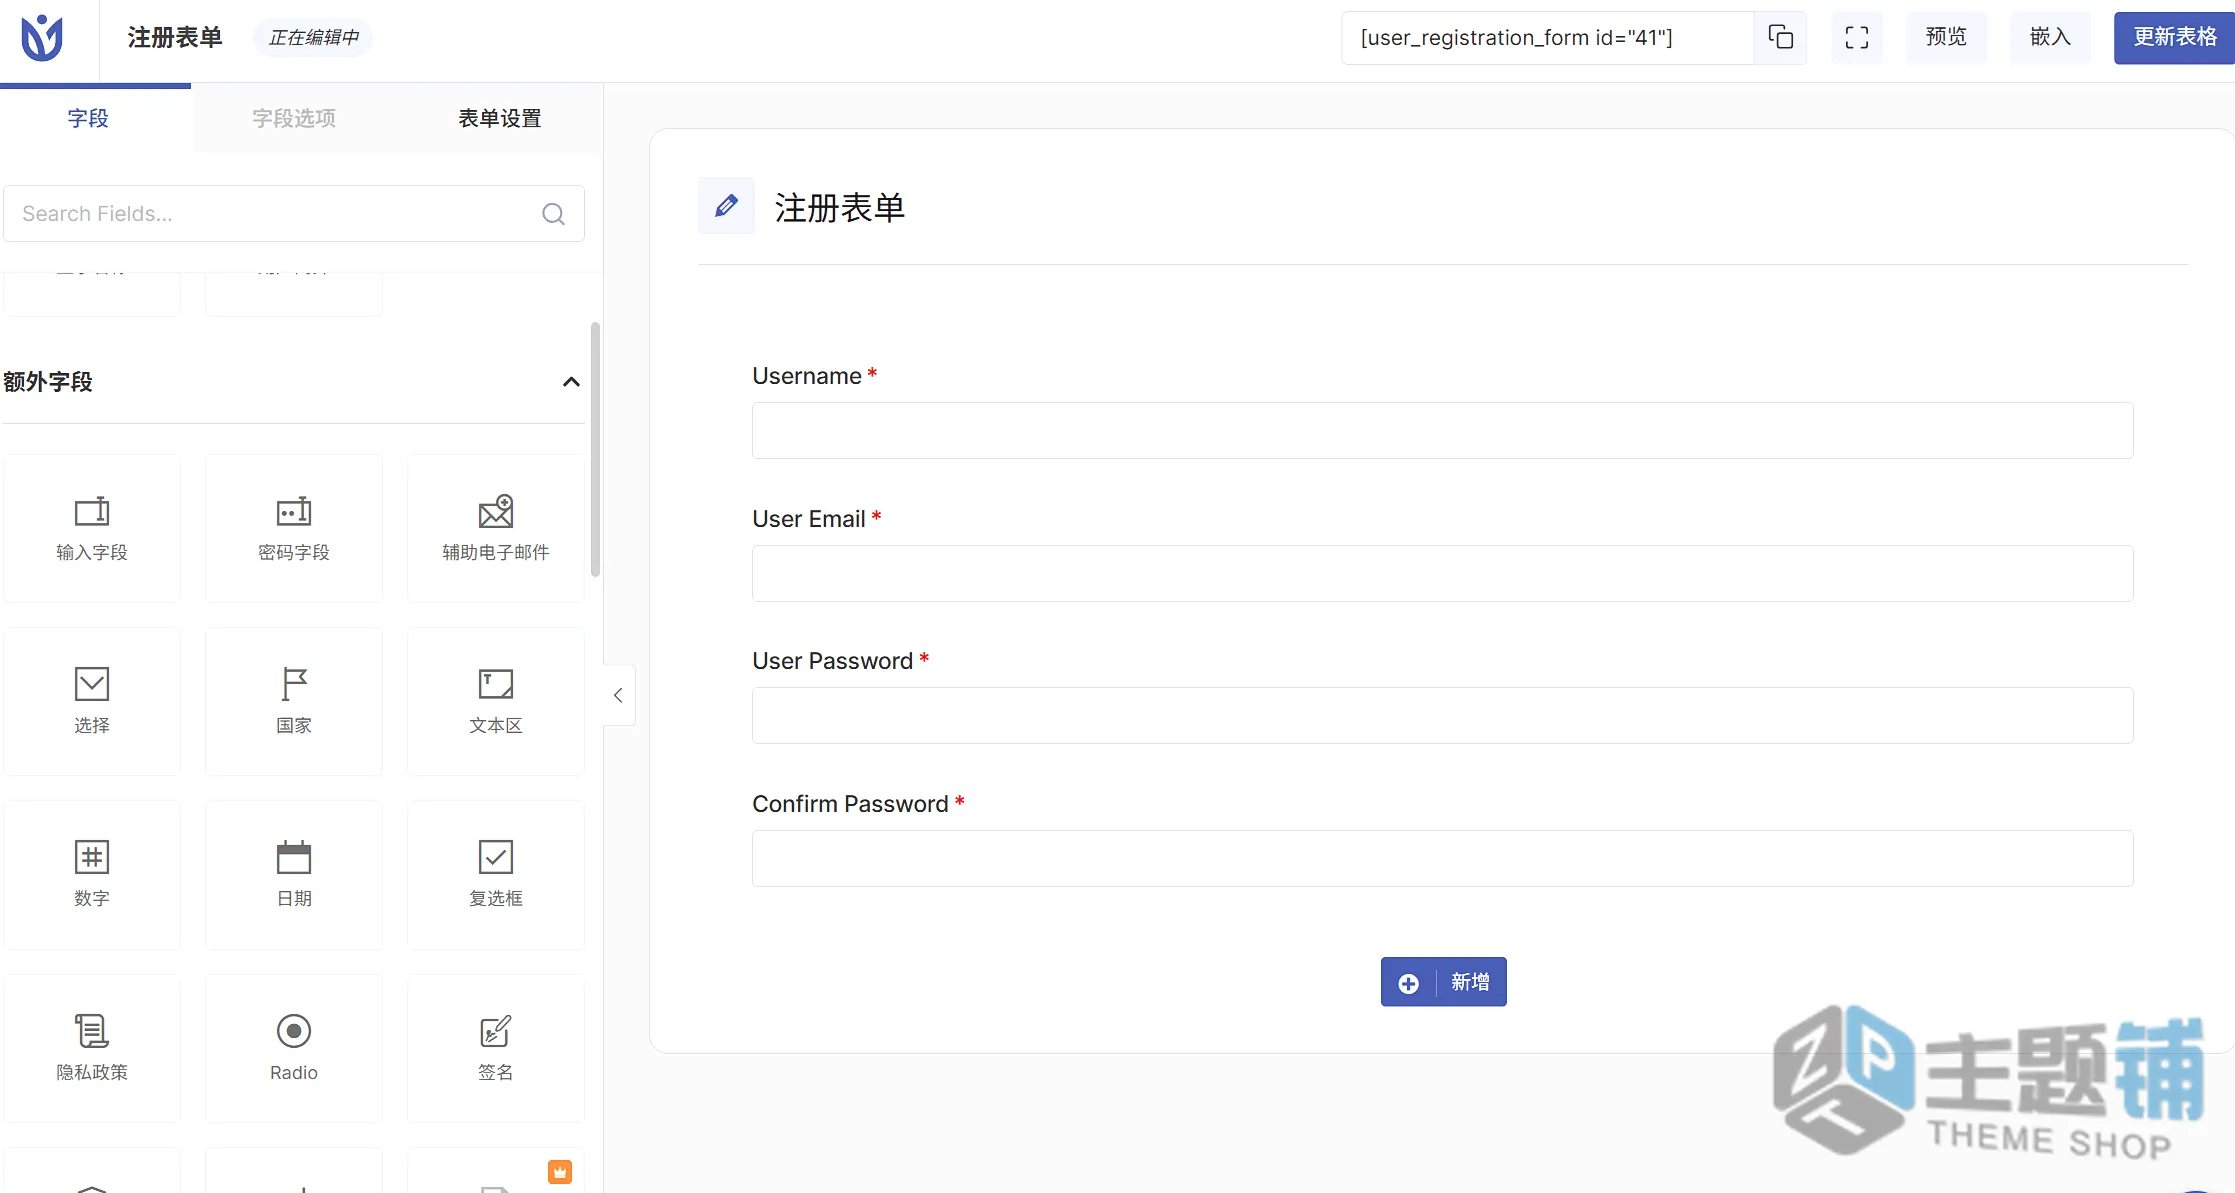The image size is (2235, 1193).
Task: Click the User Registration logo icon
Action: [42, 38]
